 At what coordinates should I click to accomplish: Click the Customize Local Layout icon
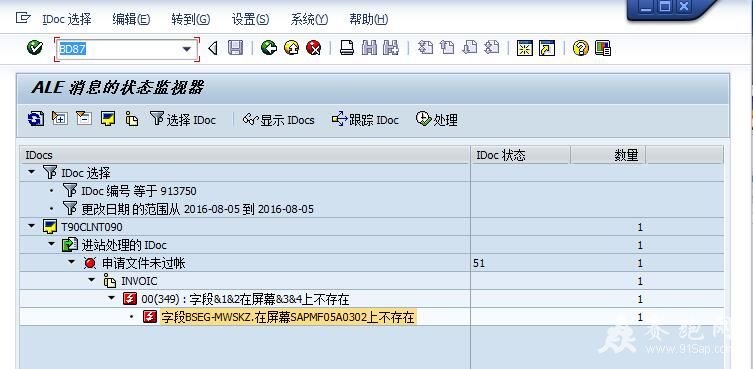(603, 48)
